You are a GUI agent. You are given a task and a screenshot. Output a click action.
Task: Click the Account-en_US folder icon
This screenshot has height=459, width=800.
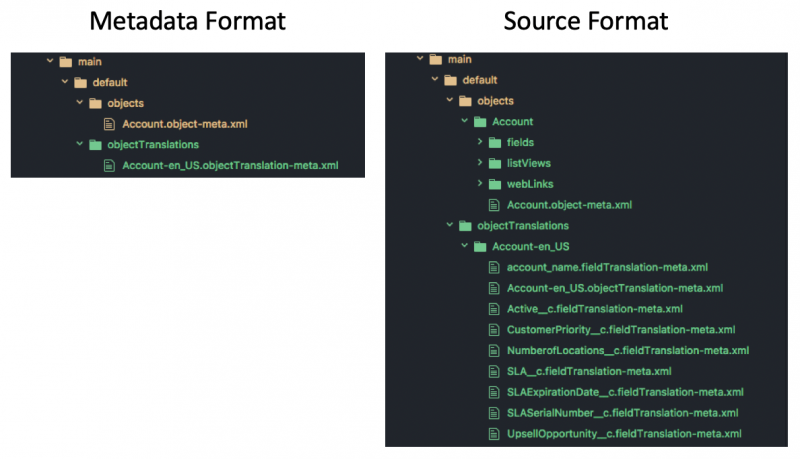(480, 247)
